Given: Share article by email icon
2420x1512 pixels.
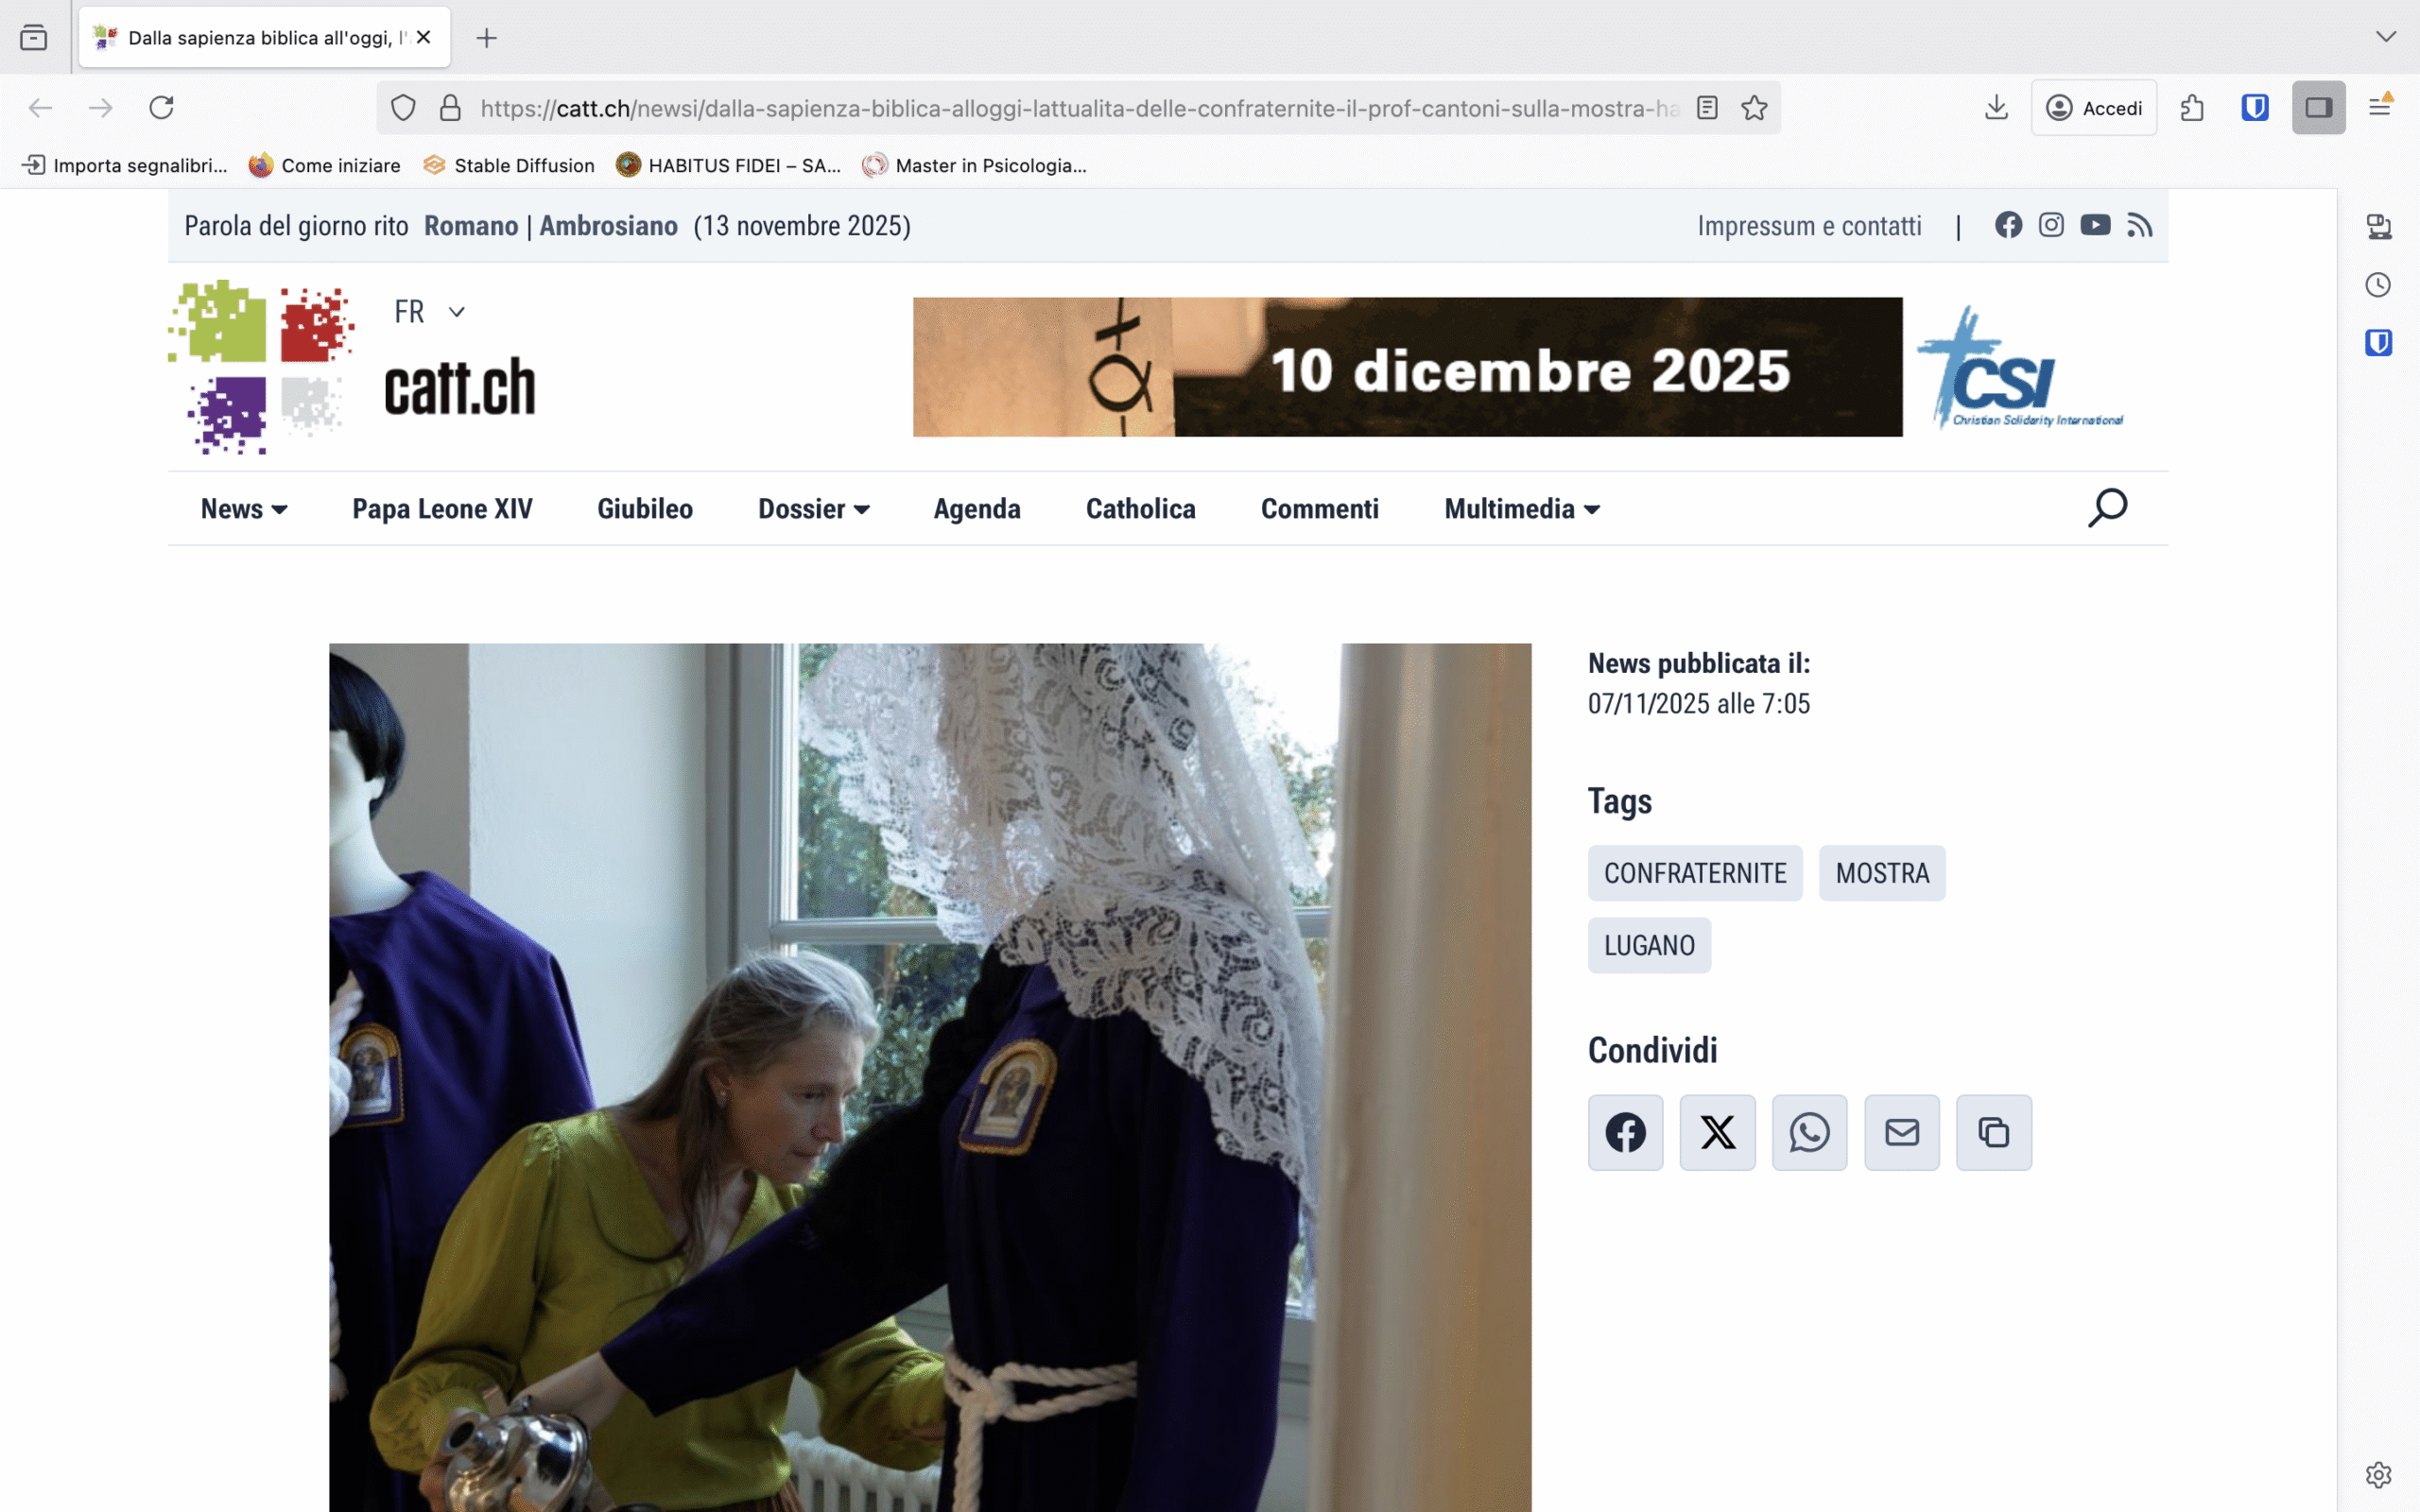Looking at the screenshot, I should 1901,1132.
